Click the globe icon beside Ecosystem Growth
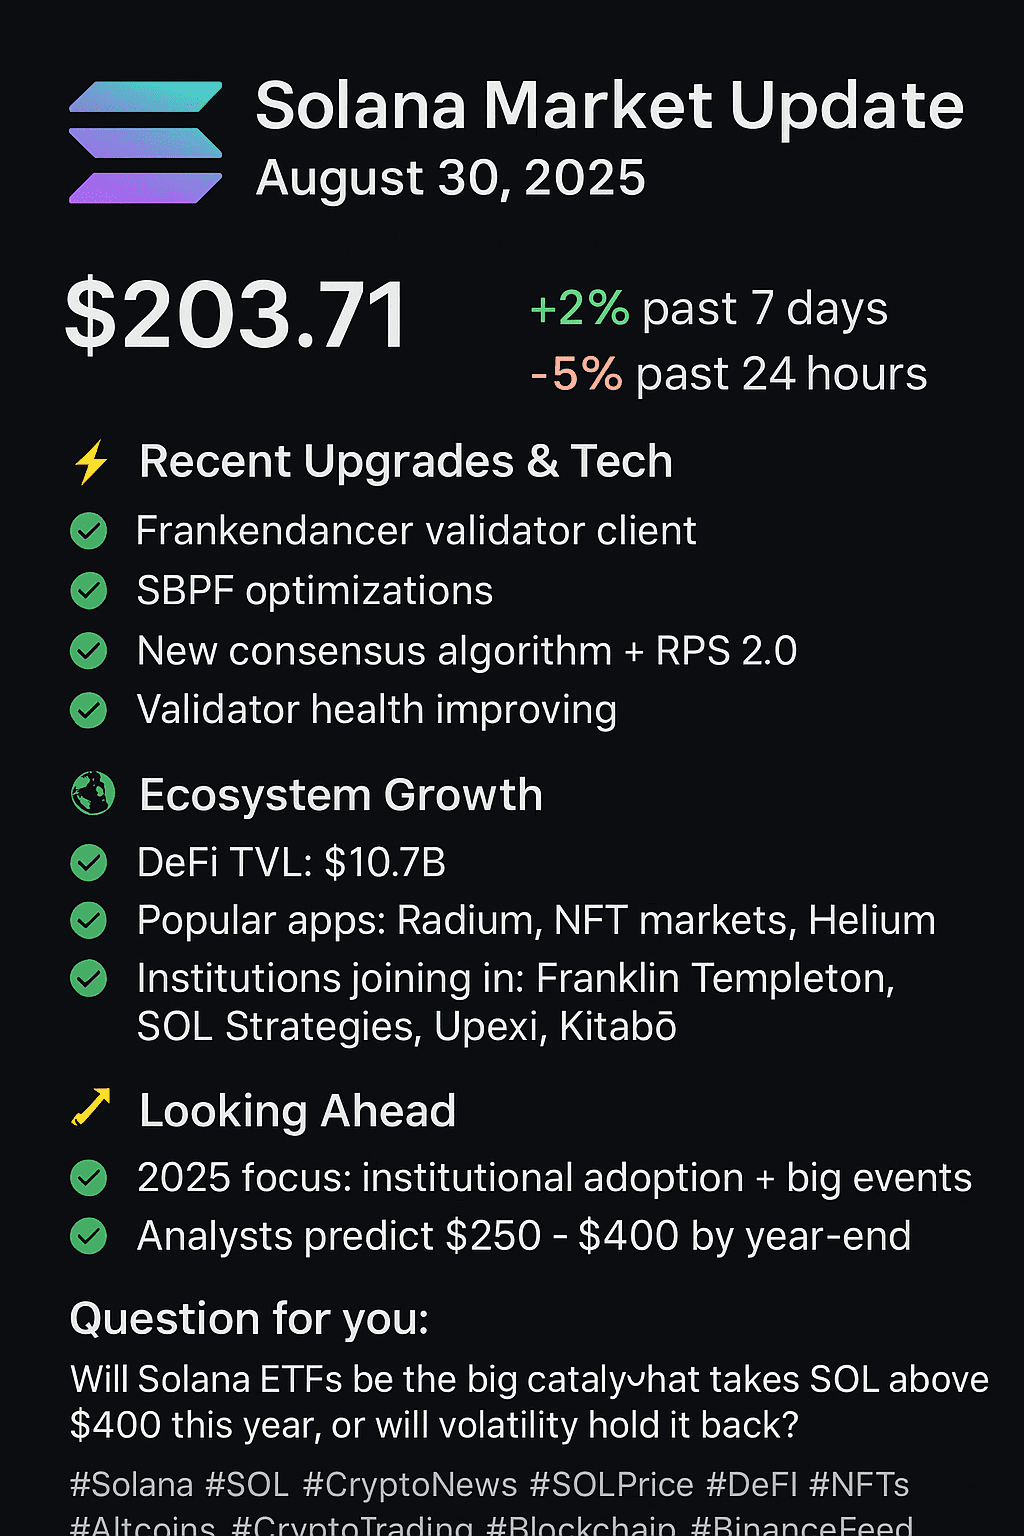 tap(92, 794)
